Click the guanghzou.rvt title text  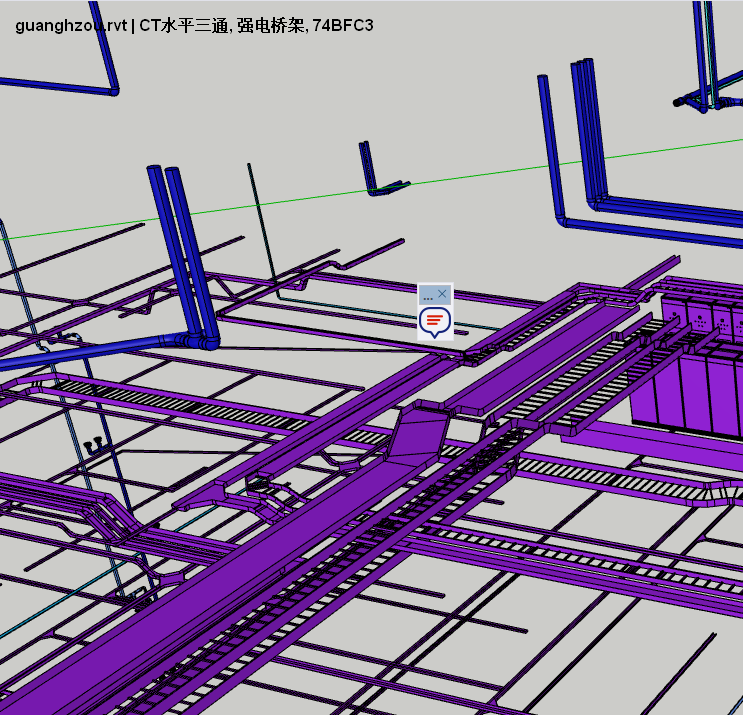pyautogui.click(x=71, y=25)
